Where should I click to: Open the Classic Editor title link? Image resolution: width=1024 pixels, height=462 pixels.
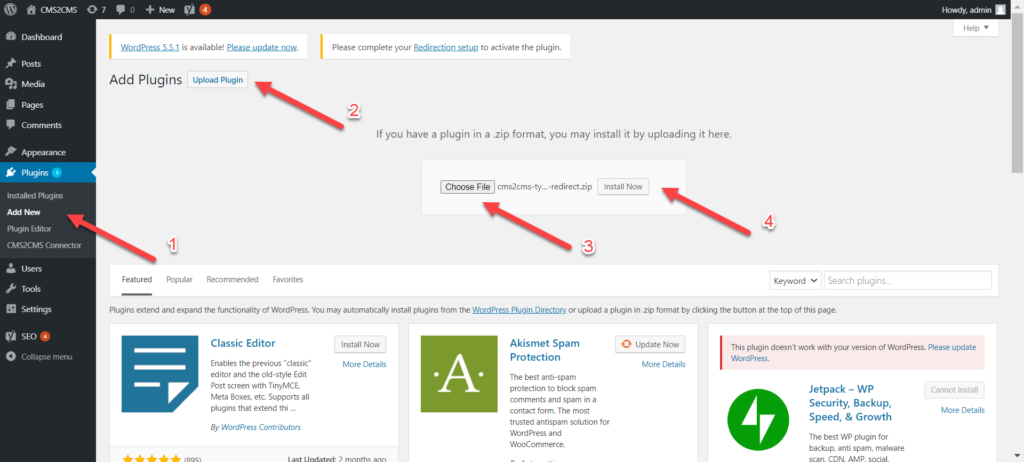point(243,343)
